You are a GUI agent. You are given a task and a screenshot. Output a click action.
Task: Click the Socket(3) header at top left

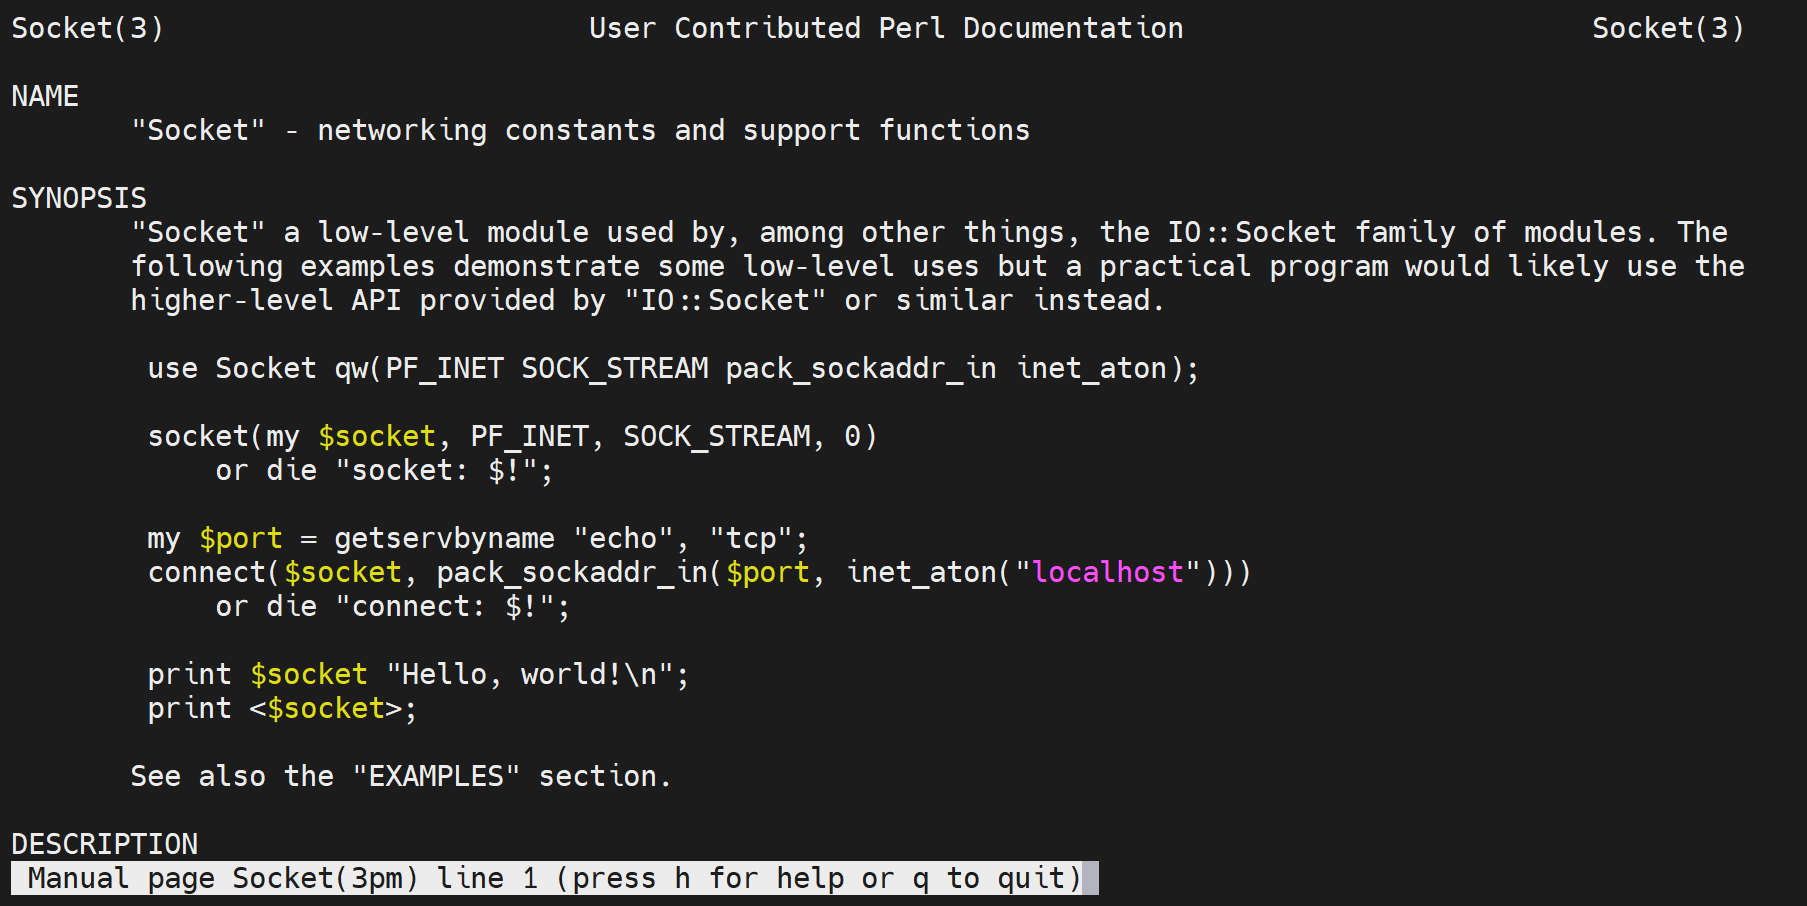point(87,28)
